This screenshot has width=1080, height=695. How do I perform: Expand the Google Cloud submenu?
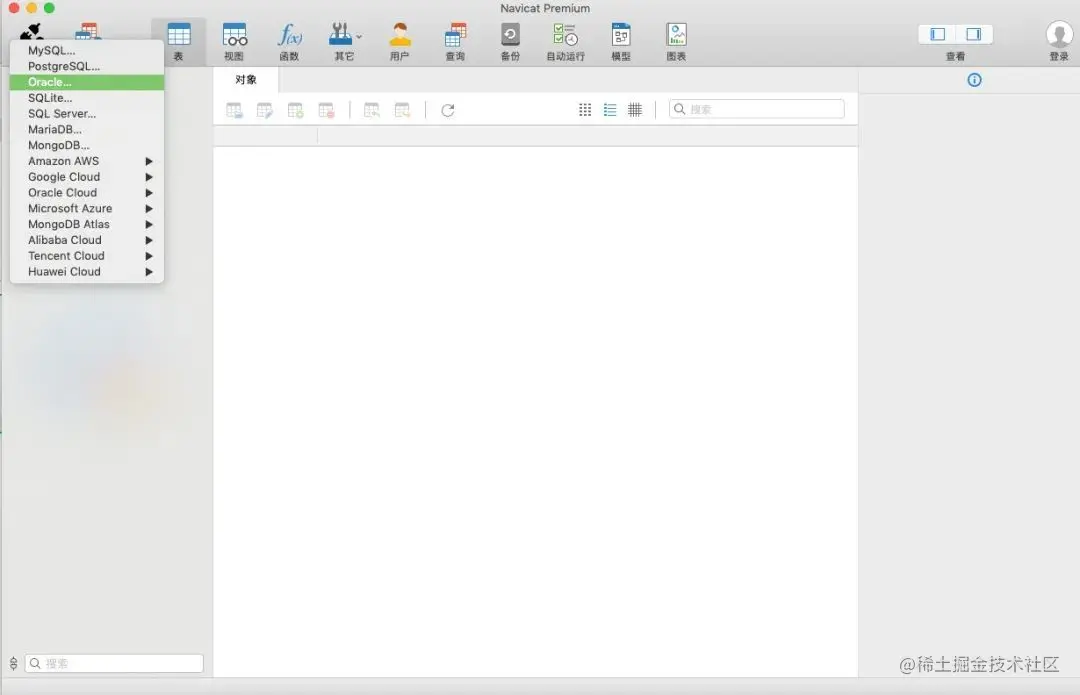pos(87,177)
